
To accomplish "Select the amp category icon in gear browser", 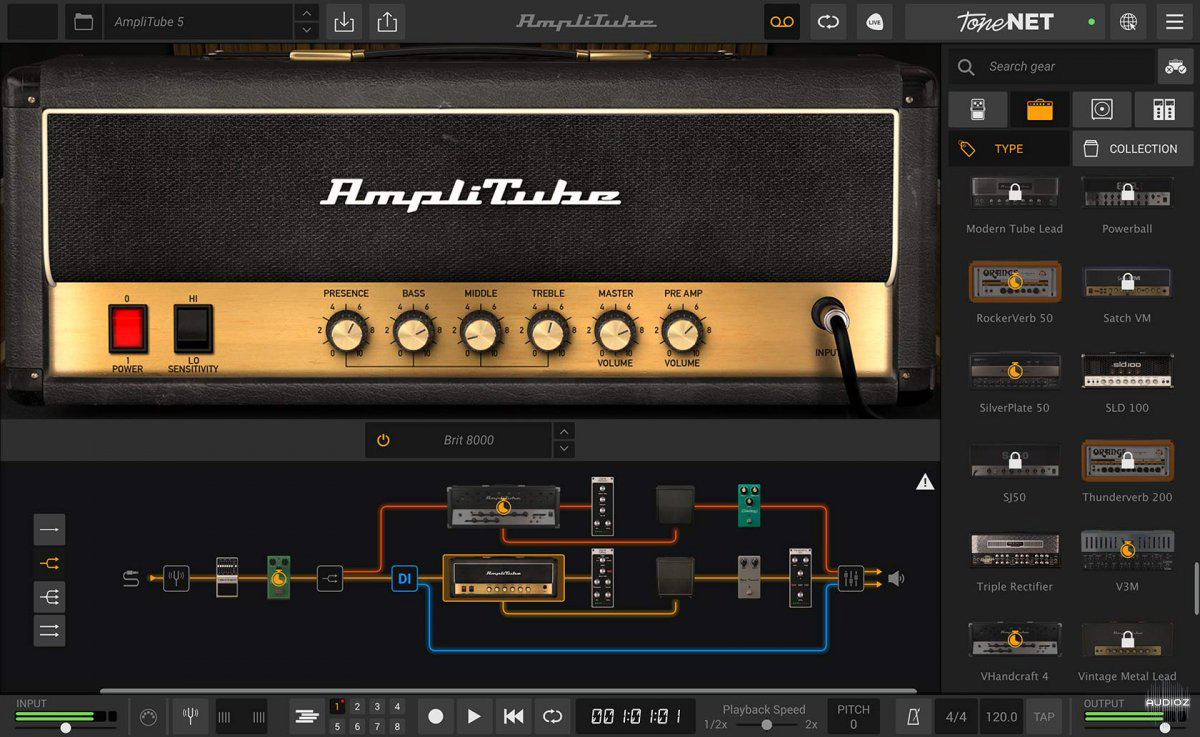I will (1039, 109).
